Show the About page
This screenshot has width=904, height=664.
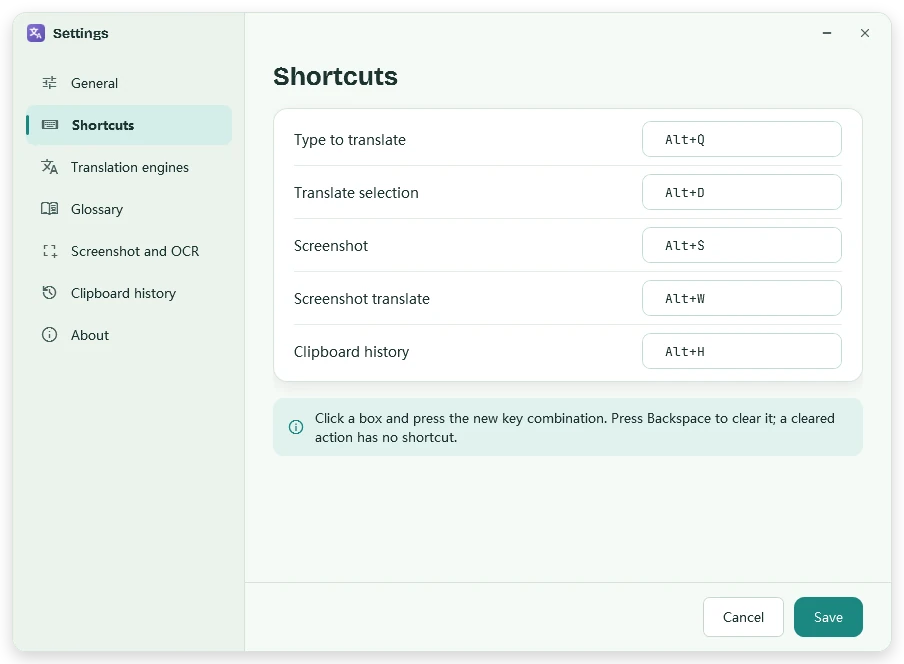(x=129, y=335)
